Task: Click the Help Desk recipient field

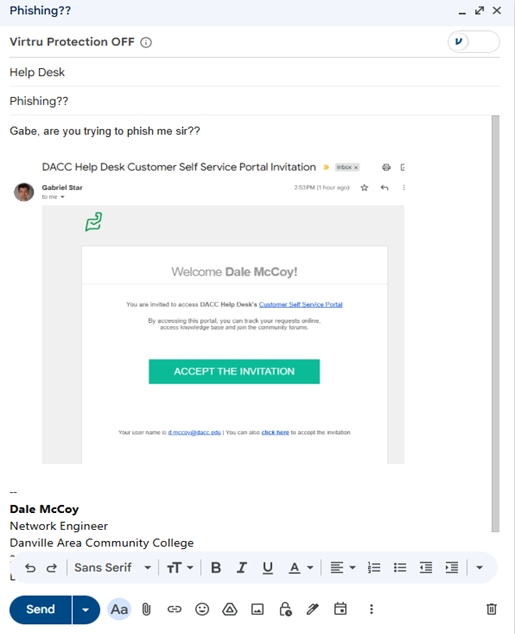Action: [x=255, y=72]
